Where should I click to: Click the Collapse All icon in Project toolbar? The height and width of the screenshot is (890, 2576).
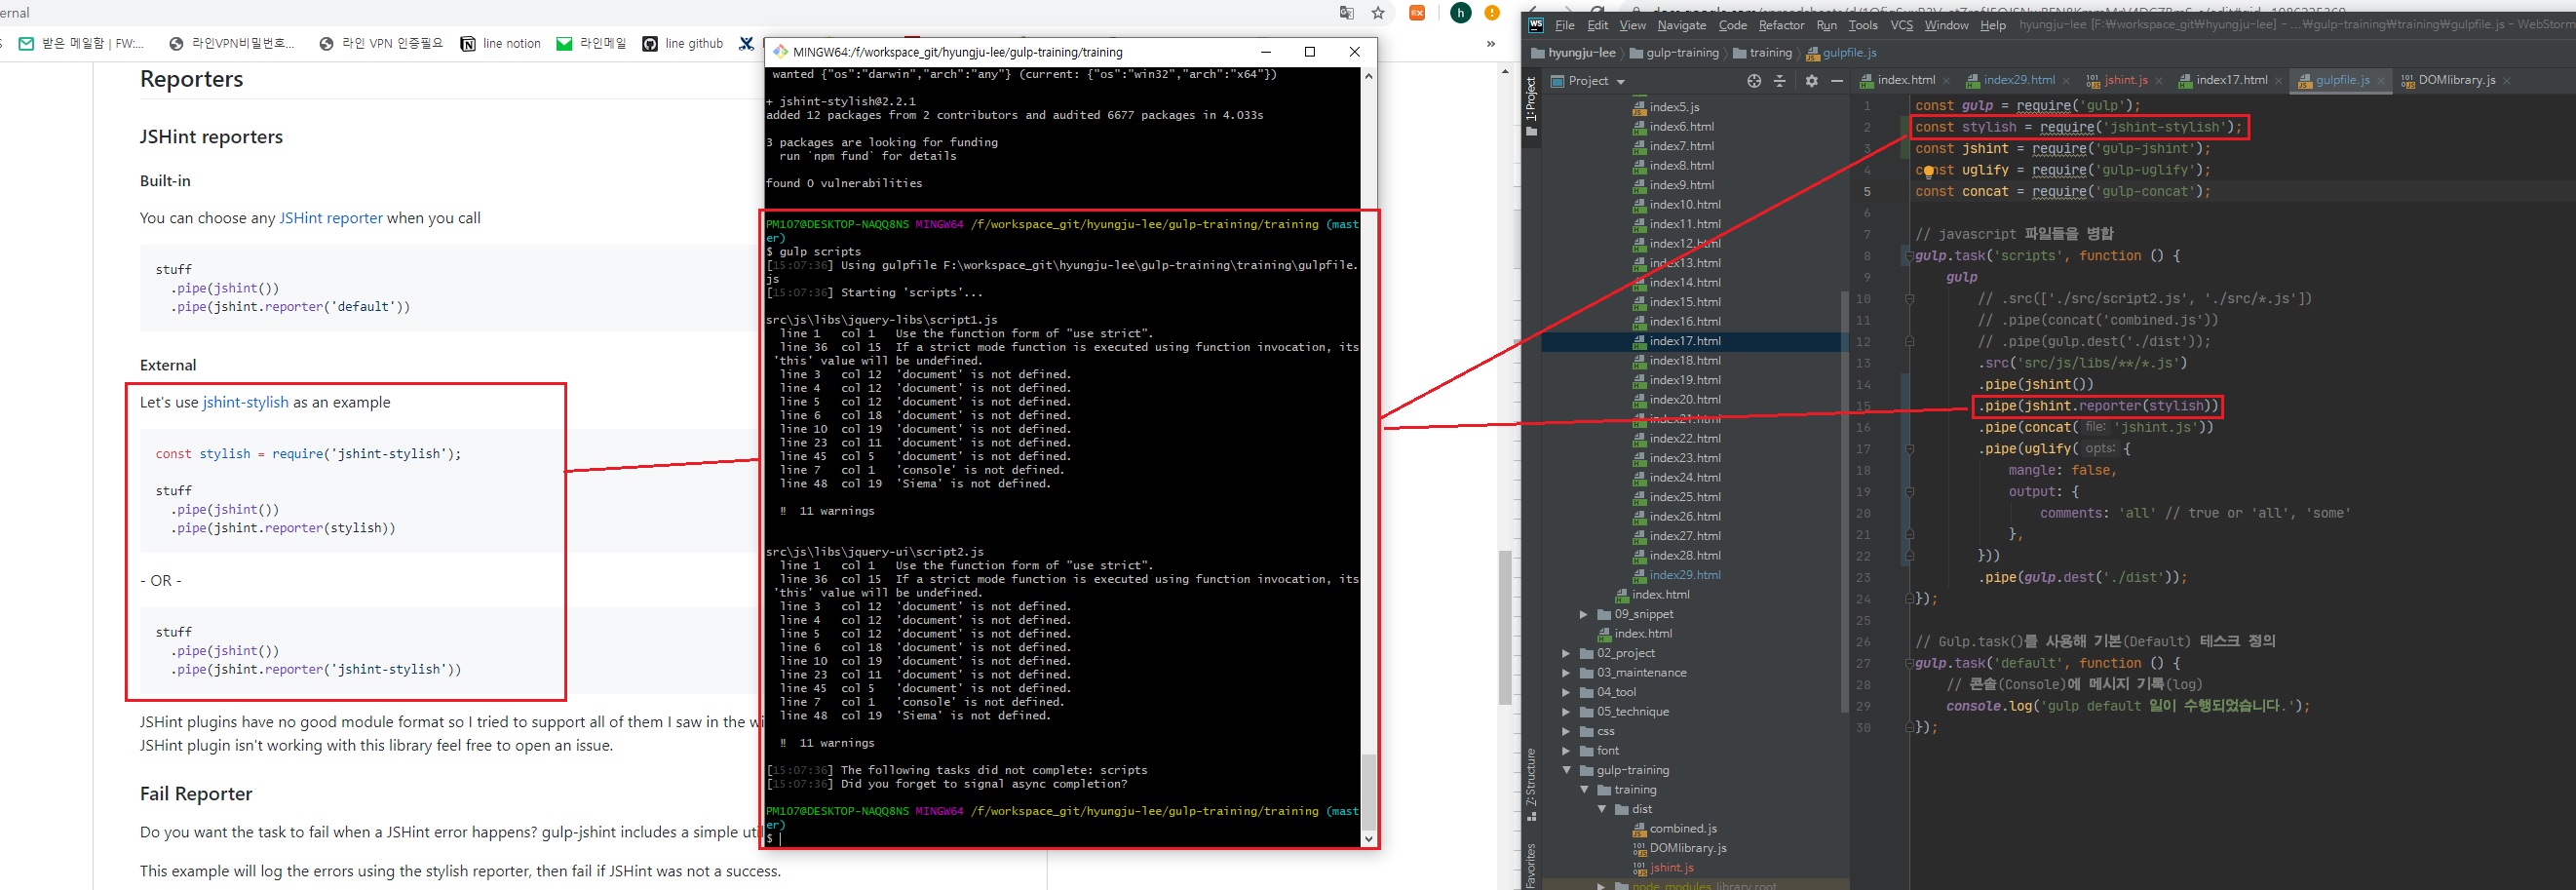coord(1780,81)
